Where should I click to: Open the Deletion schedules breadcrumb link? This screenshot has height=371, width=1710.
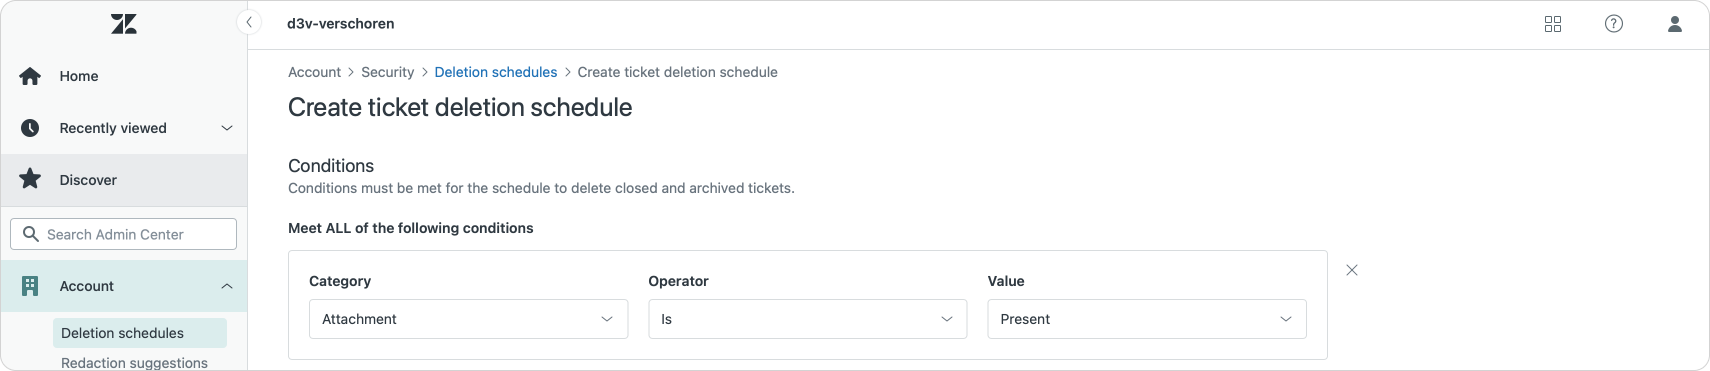pos(496,72)
